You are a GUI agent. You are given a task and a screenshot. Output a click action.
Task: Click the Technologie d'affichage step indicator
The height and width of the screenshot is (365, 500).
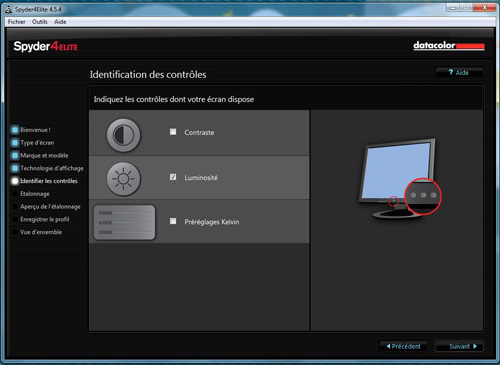(15, 168)
